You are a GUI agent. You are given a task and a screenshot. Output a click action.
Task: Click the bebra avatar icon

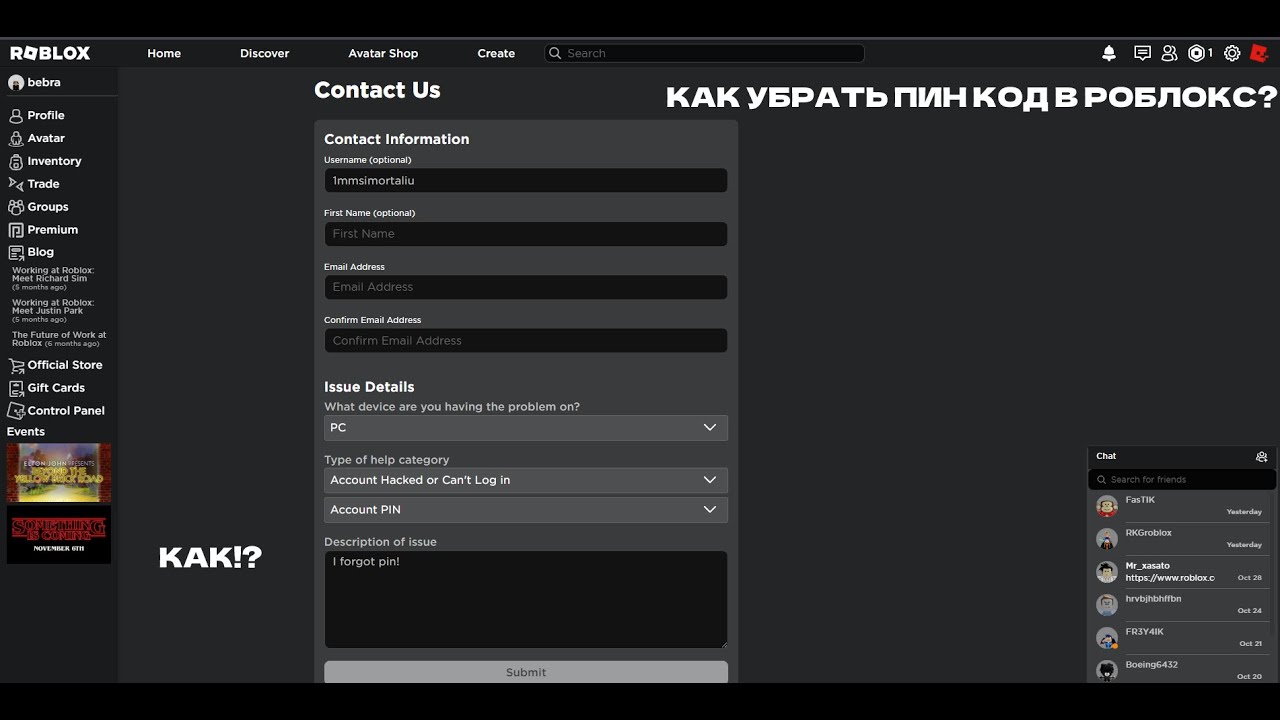[x=16, y=82]
